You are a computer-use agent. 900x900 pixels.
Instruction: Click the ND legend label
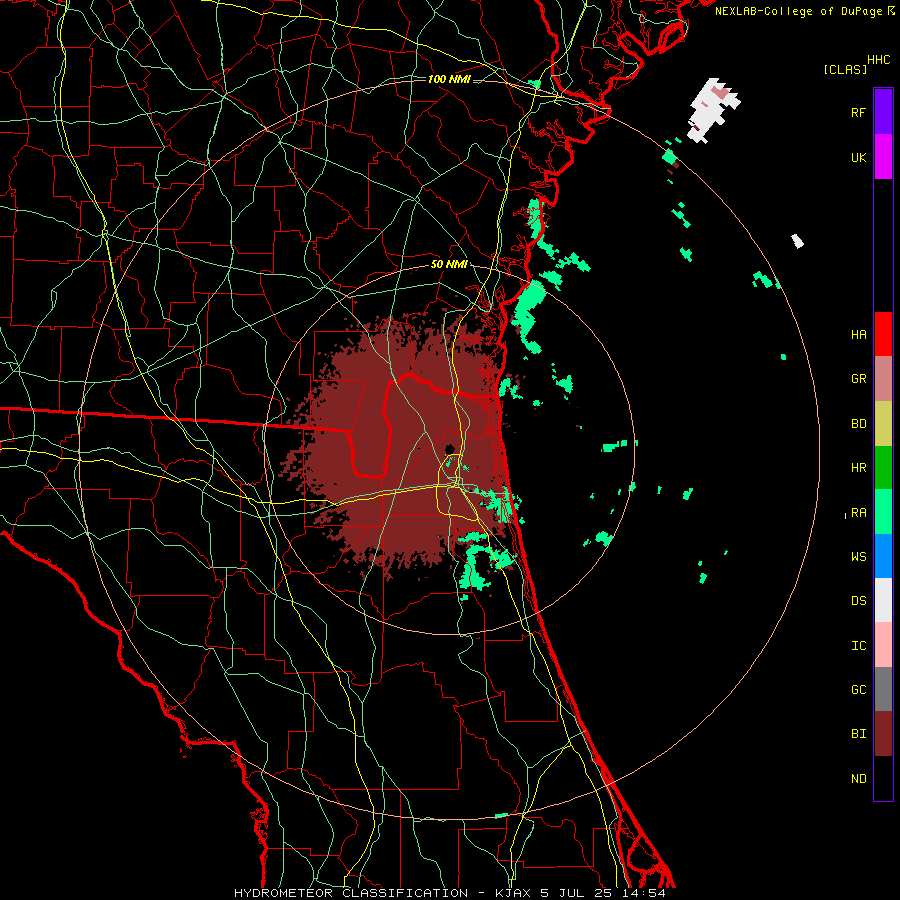pos(858,779)
